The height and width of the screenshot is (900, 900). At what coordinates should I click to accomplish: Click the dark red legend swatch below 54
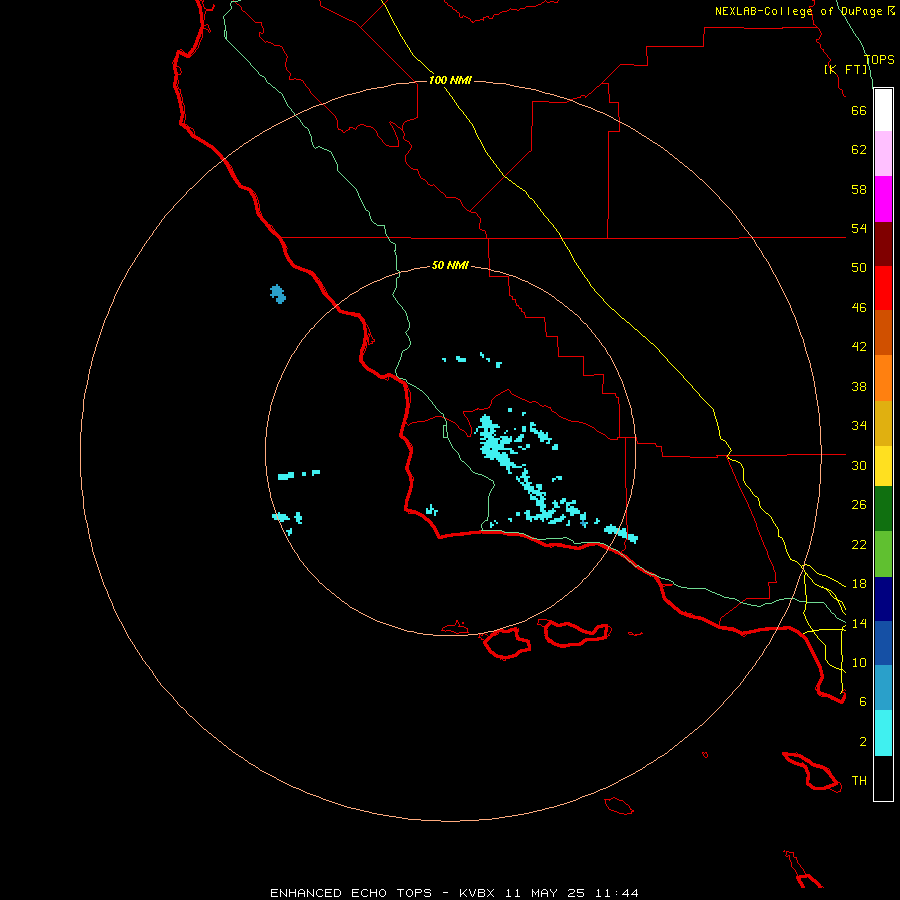click(x=883, y=243)
